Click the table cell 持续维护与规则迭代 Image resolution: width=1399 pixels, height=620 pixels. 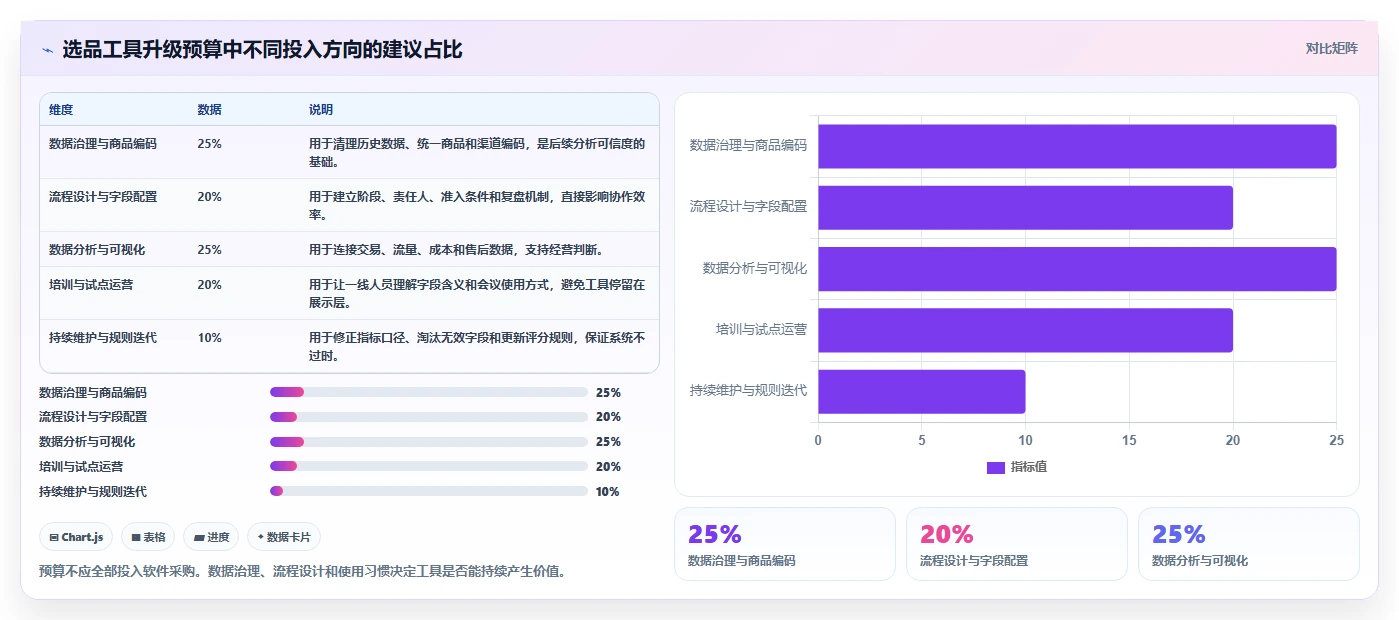click(x=103, y=337)
